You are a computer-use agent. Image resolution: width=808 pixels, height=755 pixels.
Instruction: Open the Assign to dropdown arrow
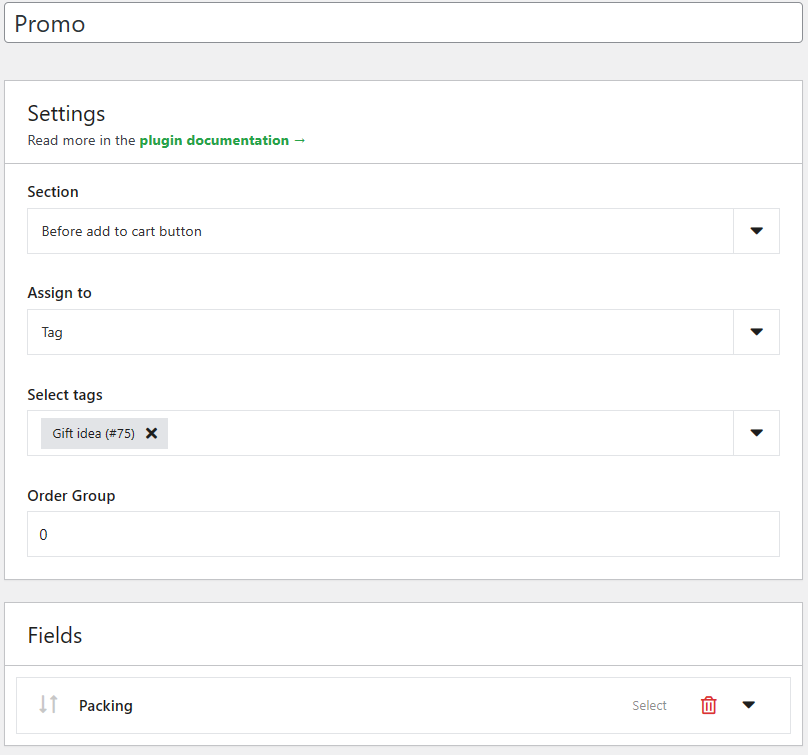click(x=756, y=332)
